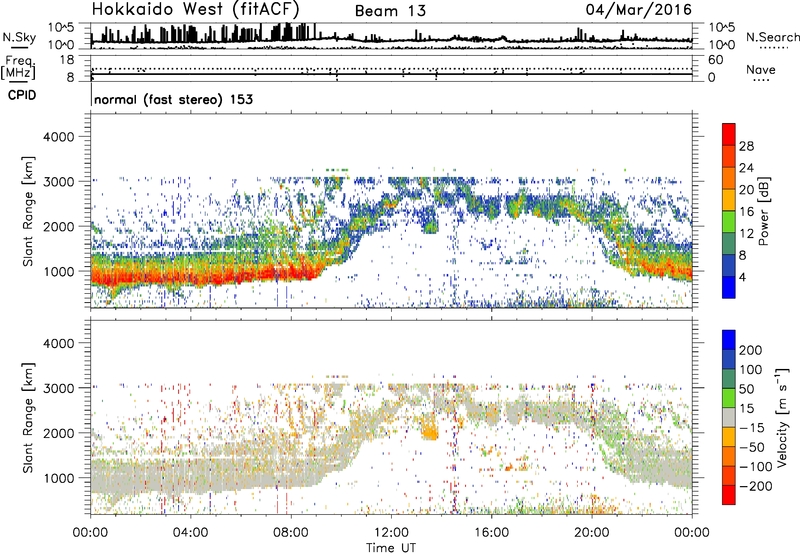Click the Time UT axis title
Viewport: 800px width, 554px height.
point(391,548)
